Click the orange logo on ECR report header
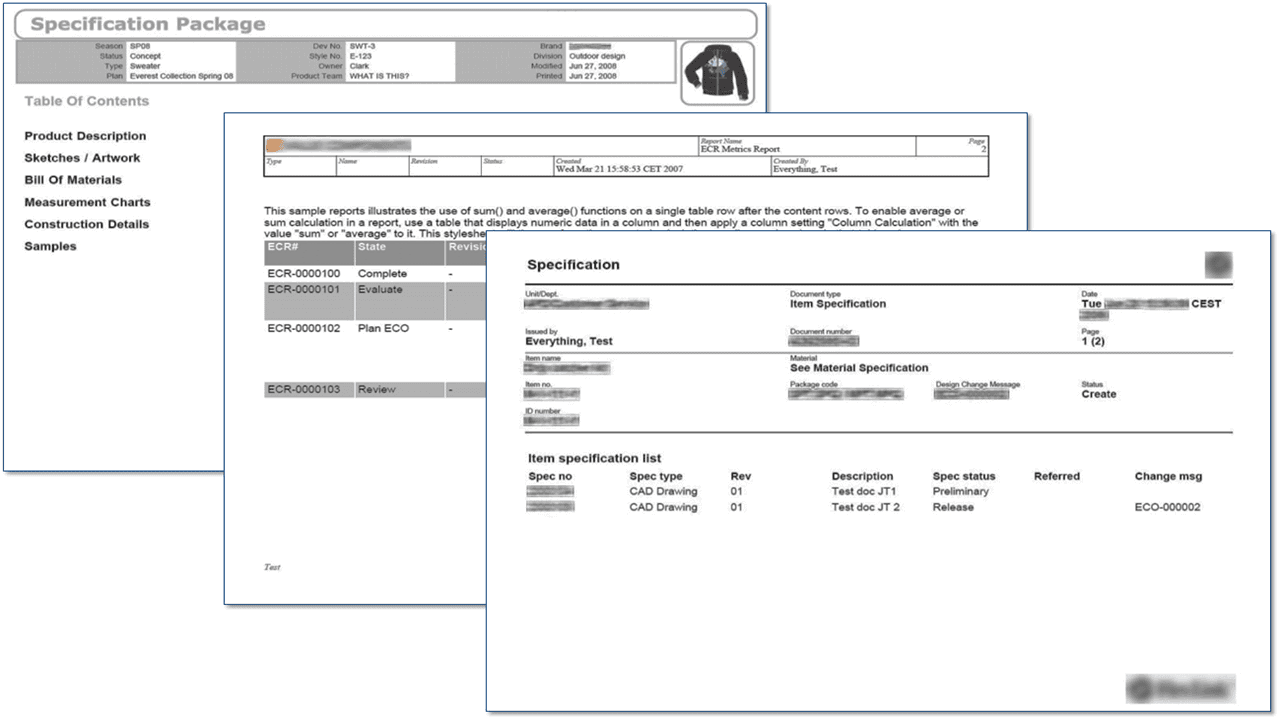 pos(277,146)
